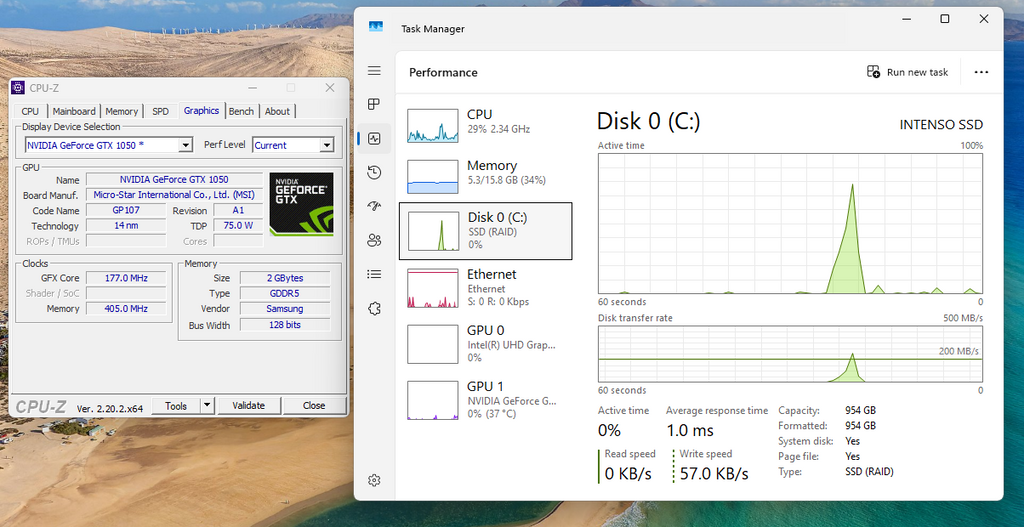Switch to Mainboard tab in CPU-Z

(x=74, y=112)
